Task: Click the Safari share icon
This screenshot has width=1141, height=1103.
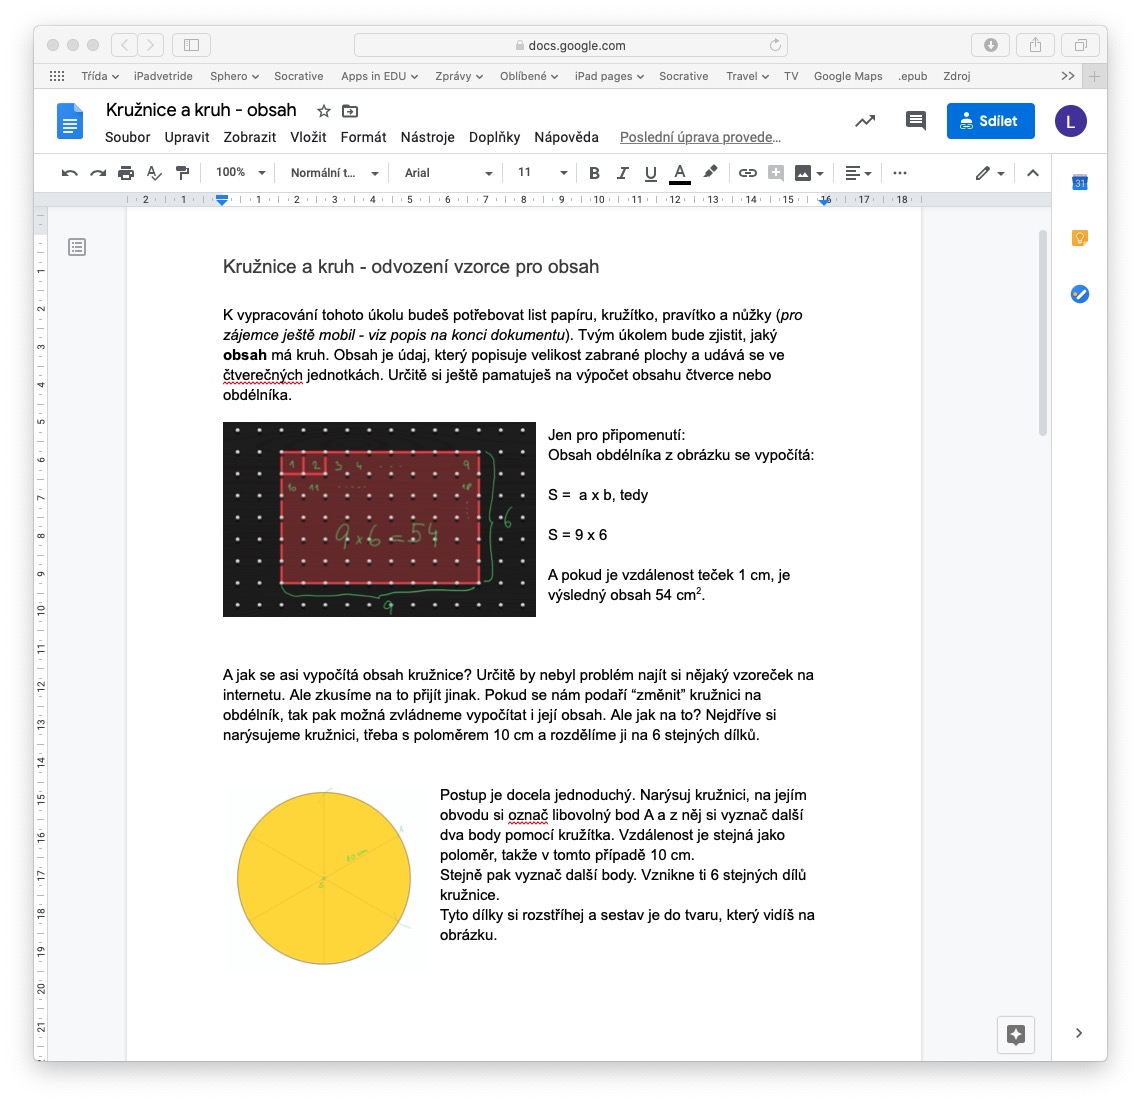Action: [1035, 45]
